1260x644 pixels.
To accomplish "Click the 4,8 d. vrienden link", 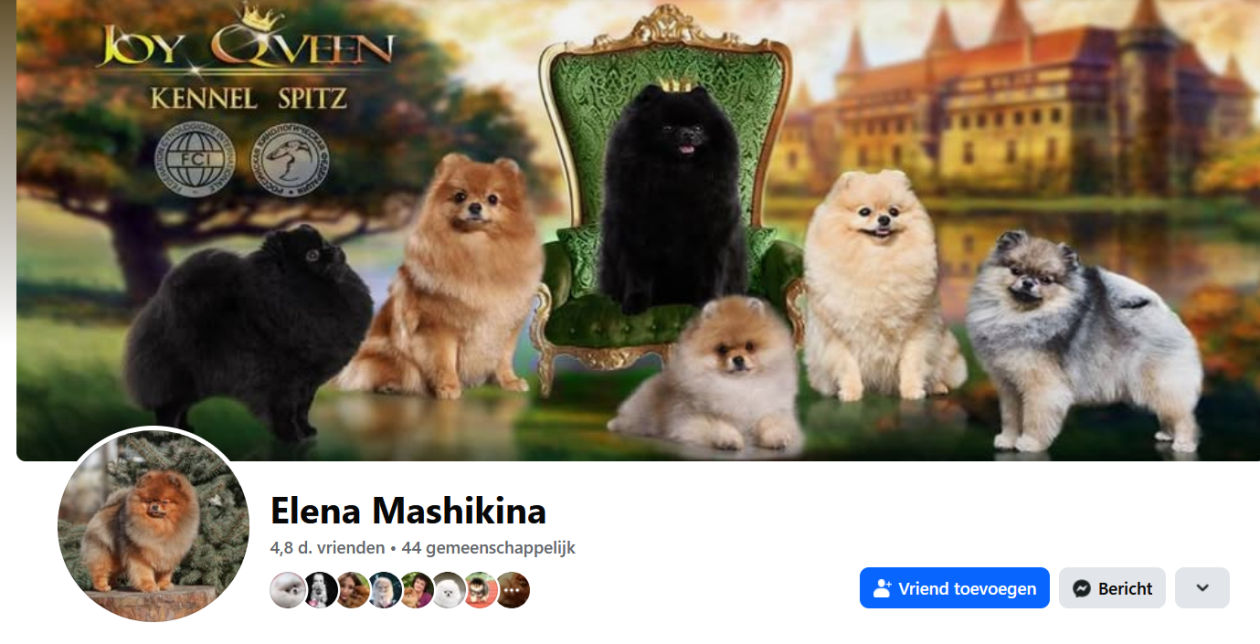I will (x=327, y=548).
